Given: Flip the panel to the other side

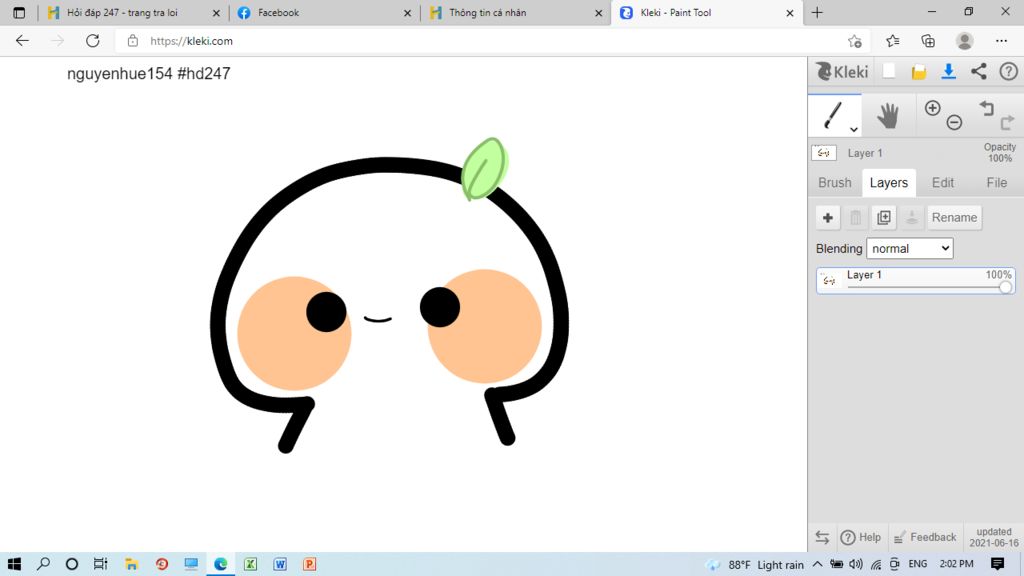Looking at the screenshot, I should [822, 537].
